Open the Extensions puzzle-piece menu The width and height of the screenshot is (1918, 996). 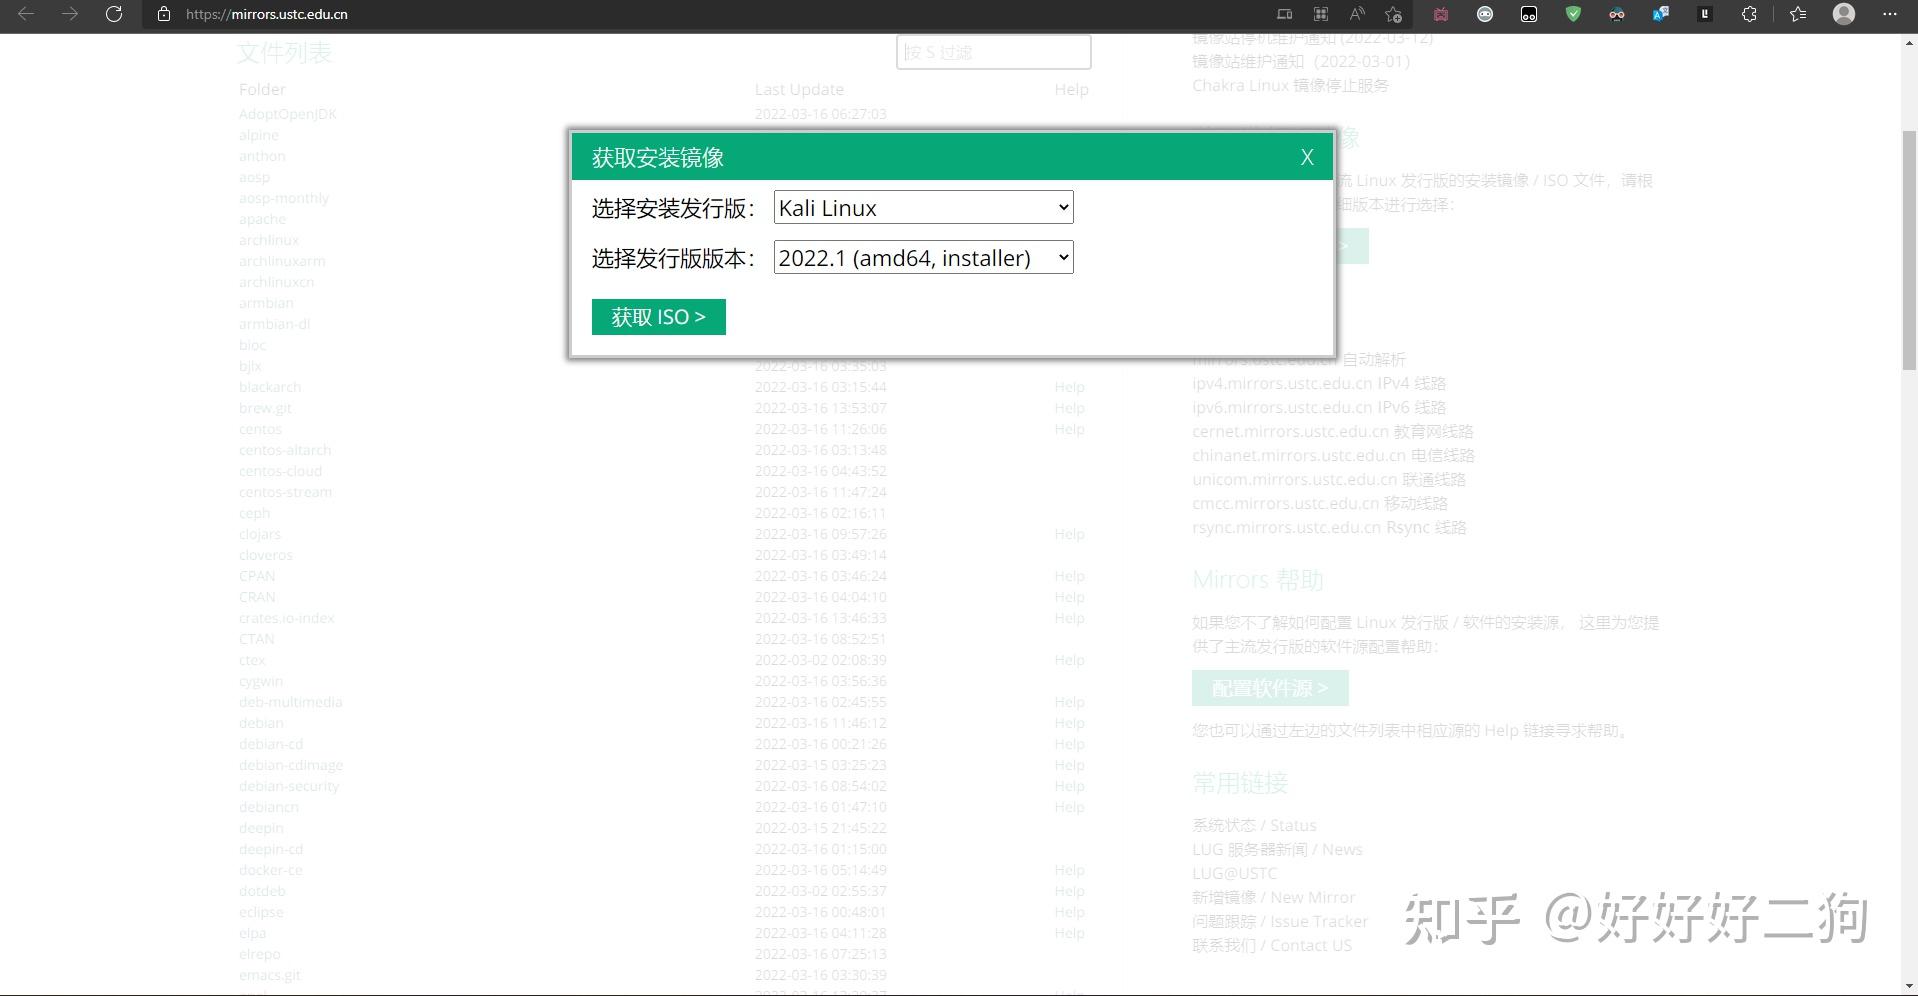pyautogui.click(x=1749, y=14)
